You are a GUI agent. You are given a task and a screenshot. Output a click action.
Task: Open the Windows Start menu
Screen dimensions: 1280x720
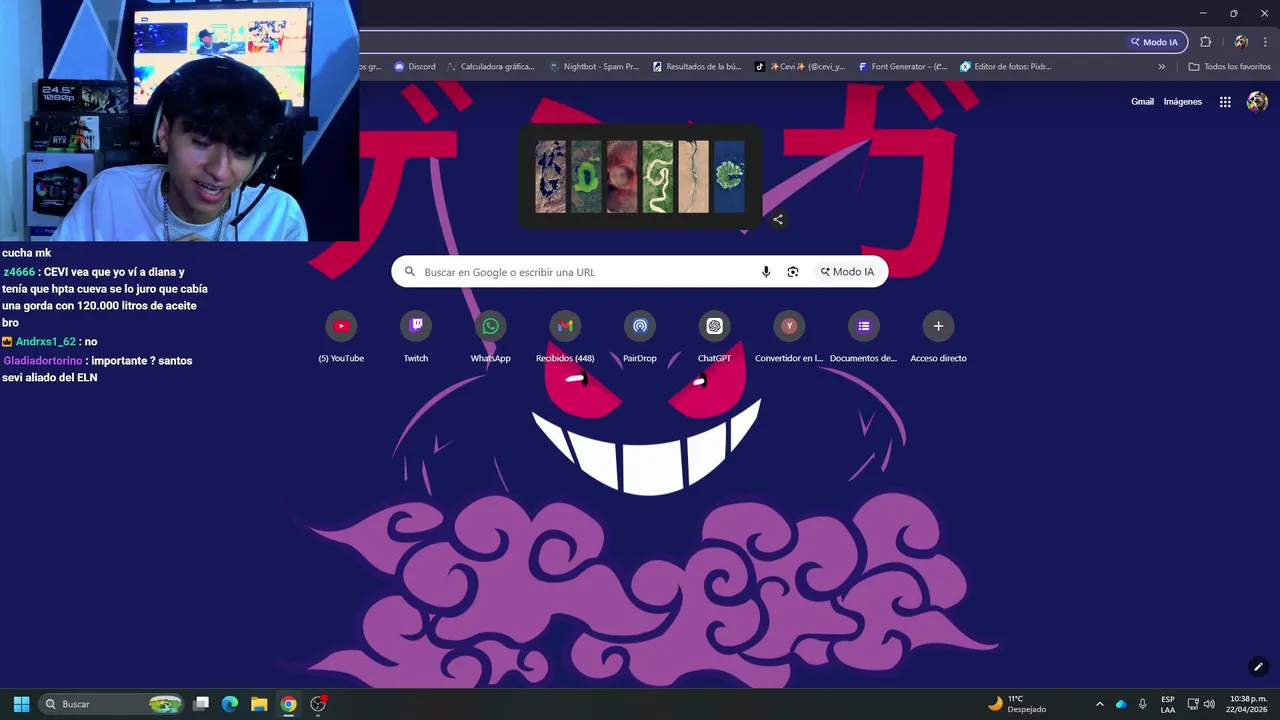coord(21,704)
